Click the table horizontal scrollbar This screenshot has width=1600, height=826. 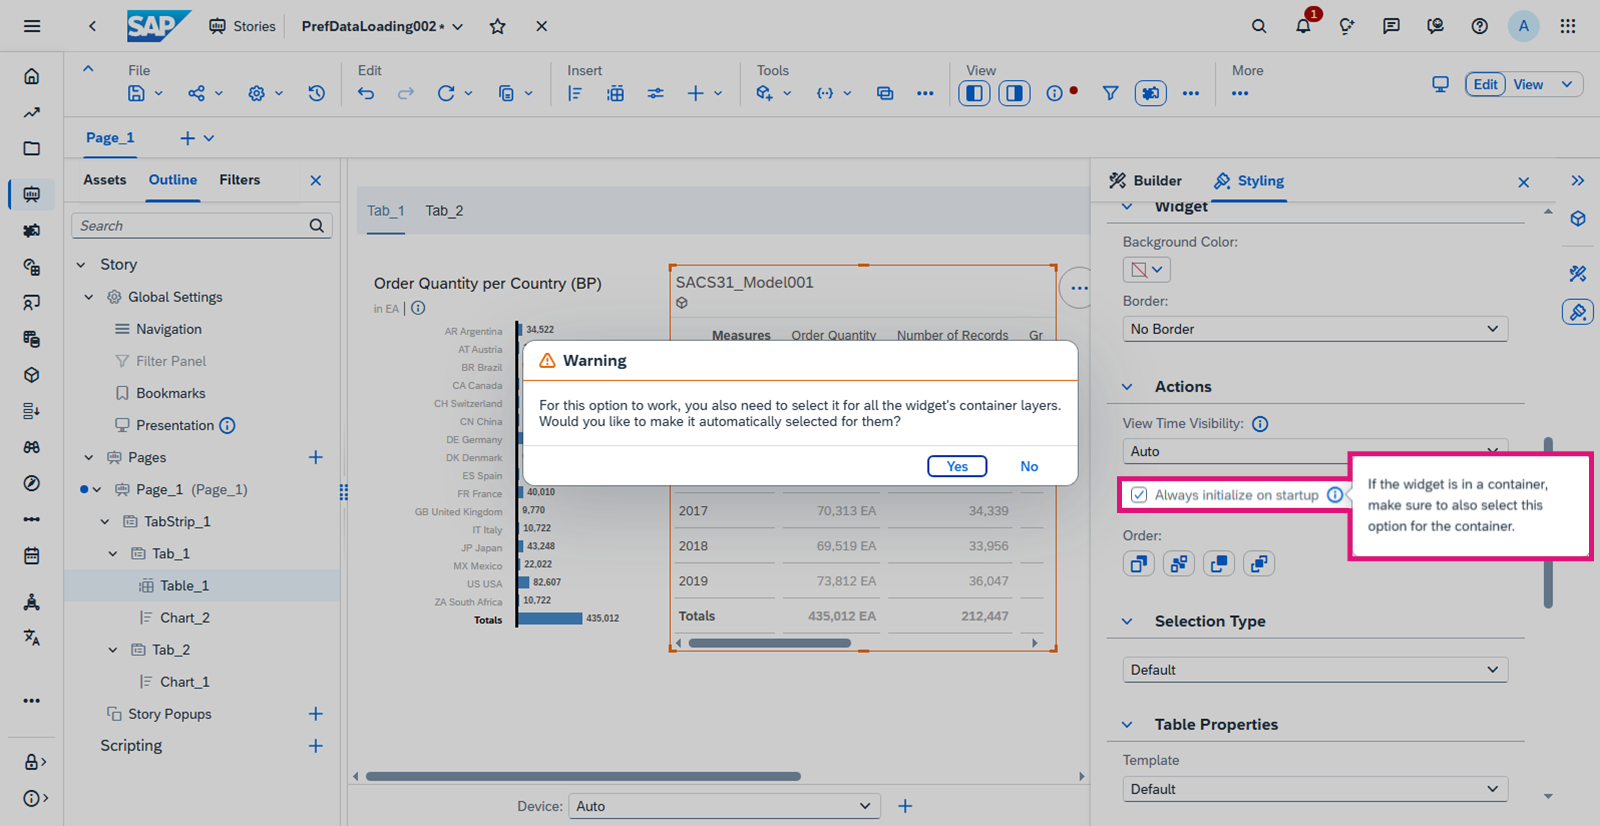click(769, 643)
